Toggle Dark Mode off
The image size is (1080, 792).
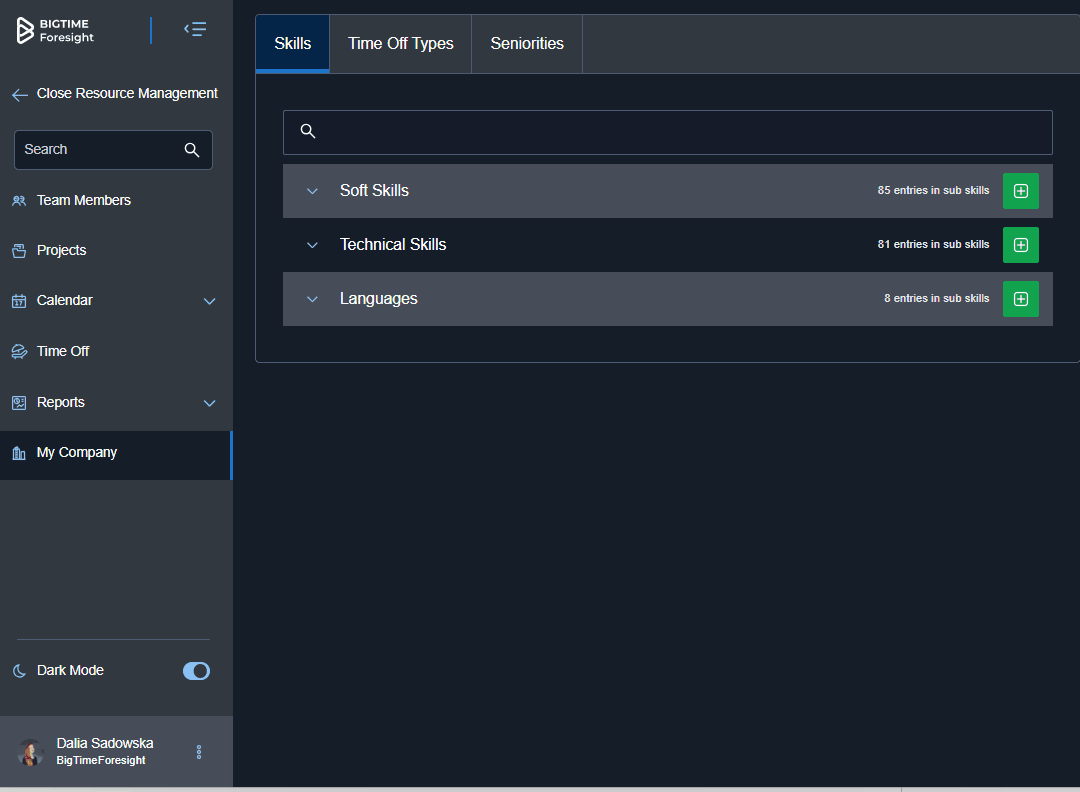pyautogui.click(x=196, y=671)
